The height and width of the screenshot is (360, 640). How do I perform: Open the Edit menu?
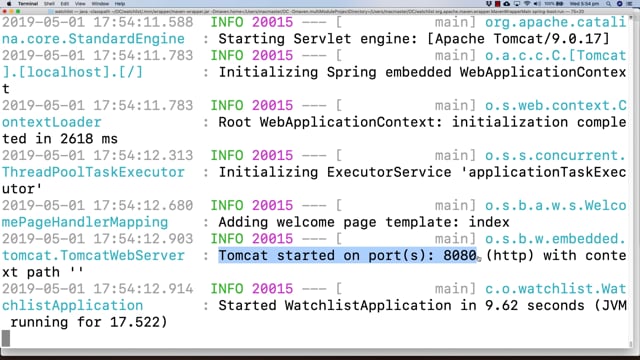coord(64,3)
